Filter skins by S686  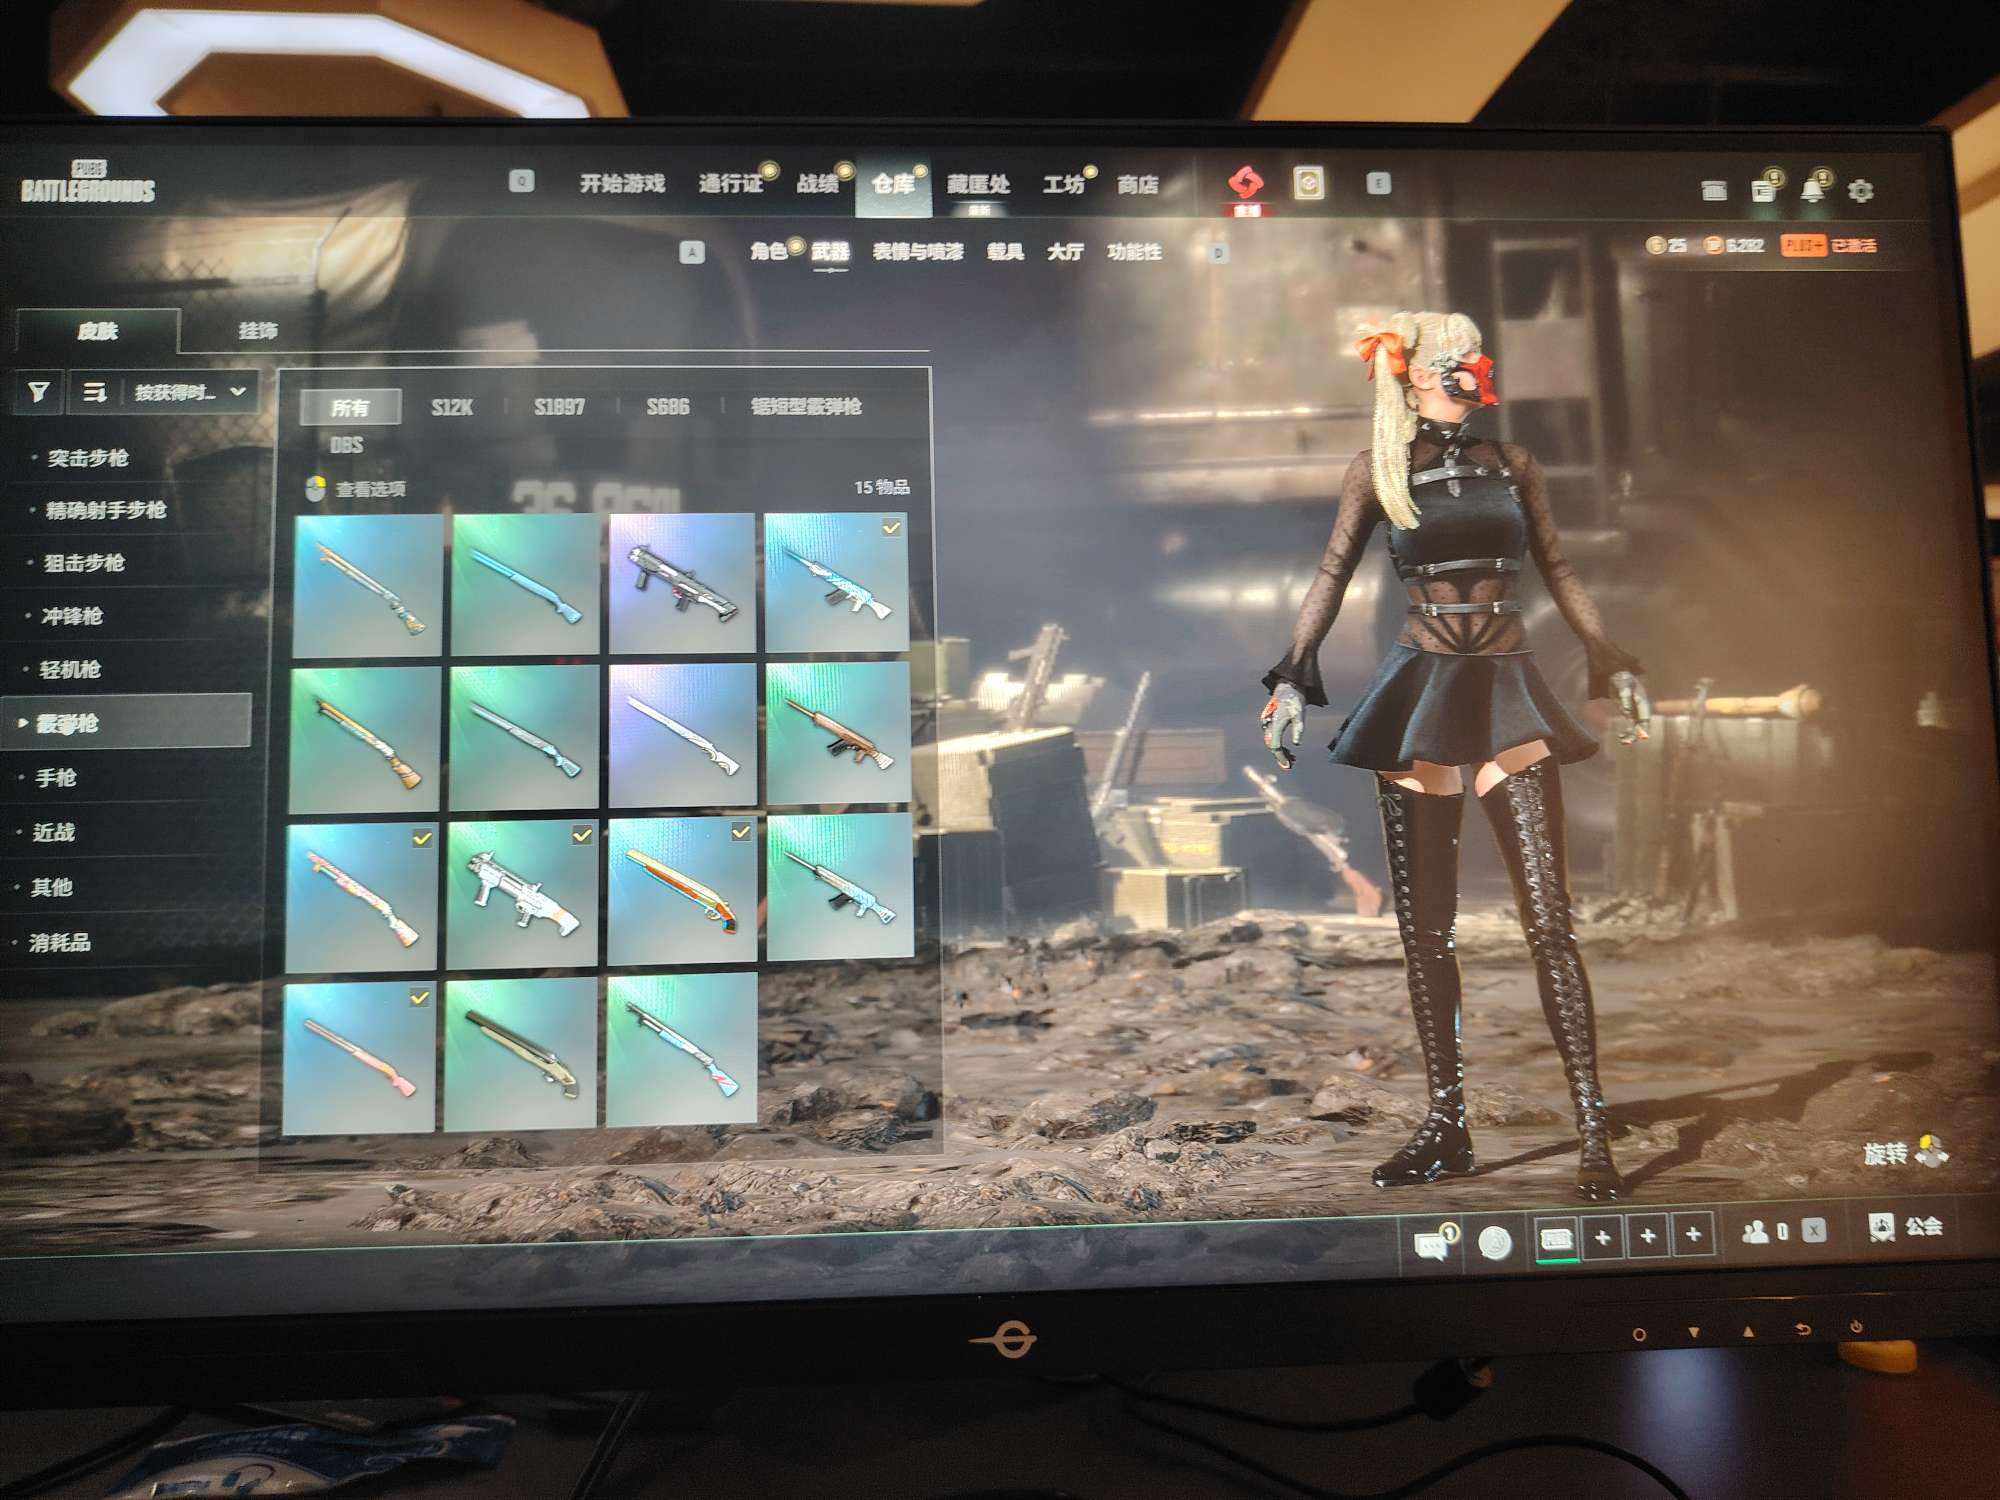click(x=667, y=406)
